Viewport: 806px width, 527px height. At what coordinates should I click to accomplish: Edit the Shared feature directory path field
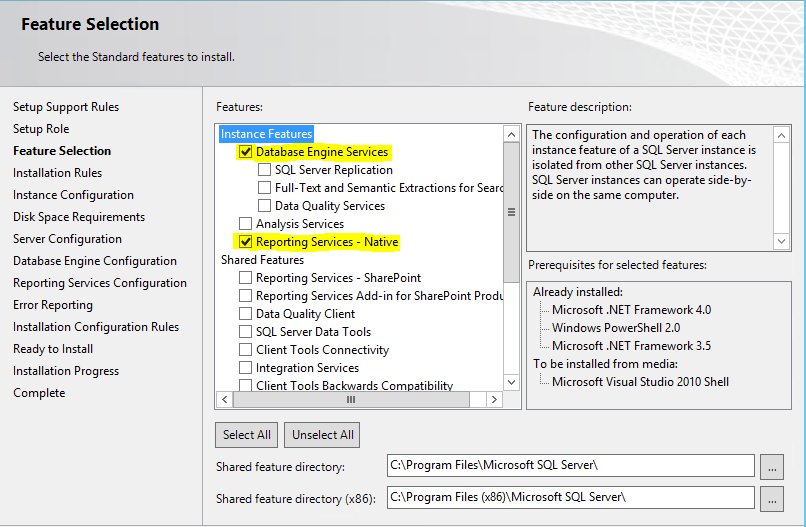pyautogui.click(x=571, y=465)
